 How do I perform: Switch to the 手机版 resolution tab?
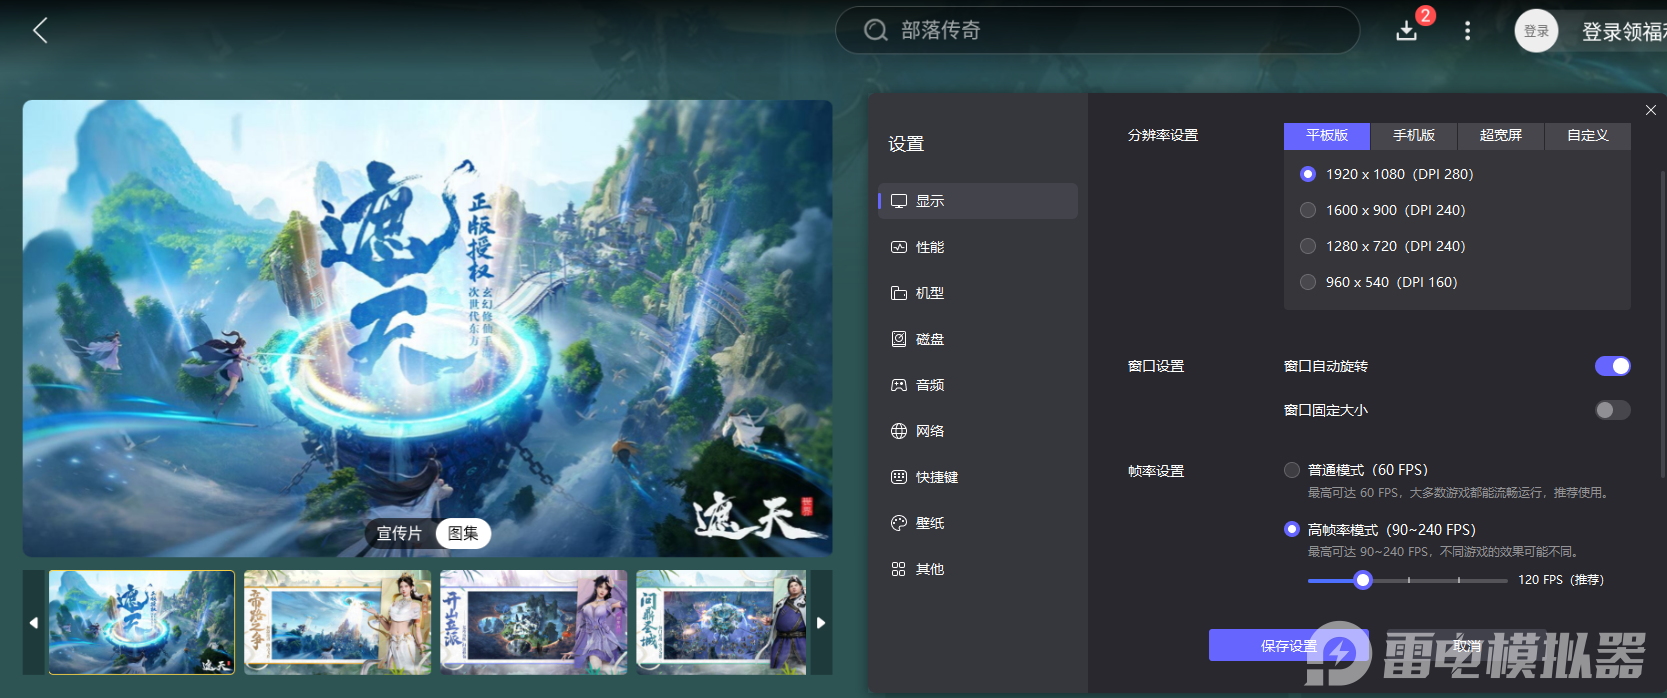[x=1414, y=136]
